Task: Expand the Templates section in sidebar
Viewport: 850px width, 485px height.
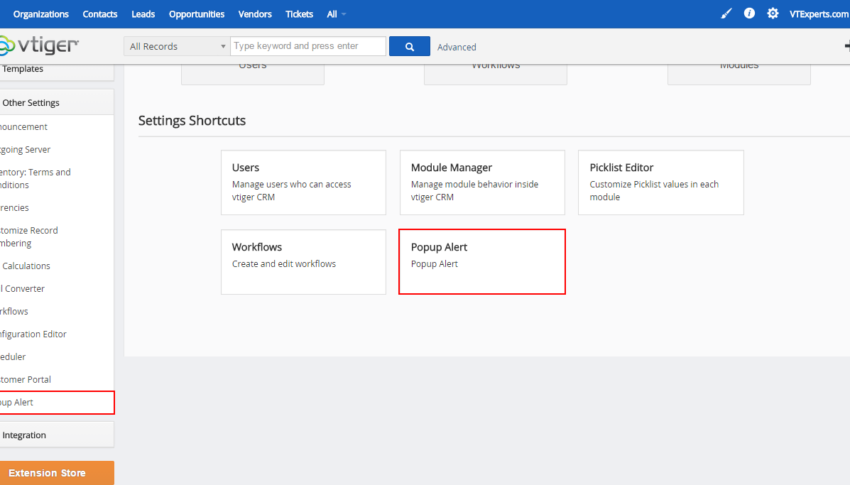Action: tap(57, 70)
